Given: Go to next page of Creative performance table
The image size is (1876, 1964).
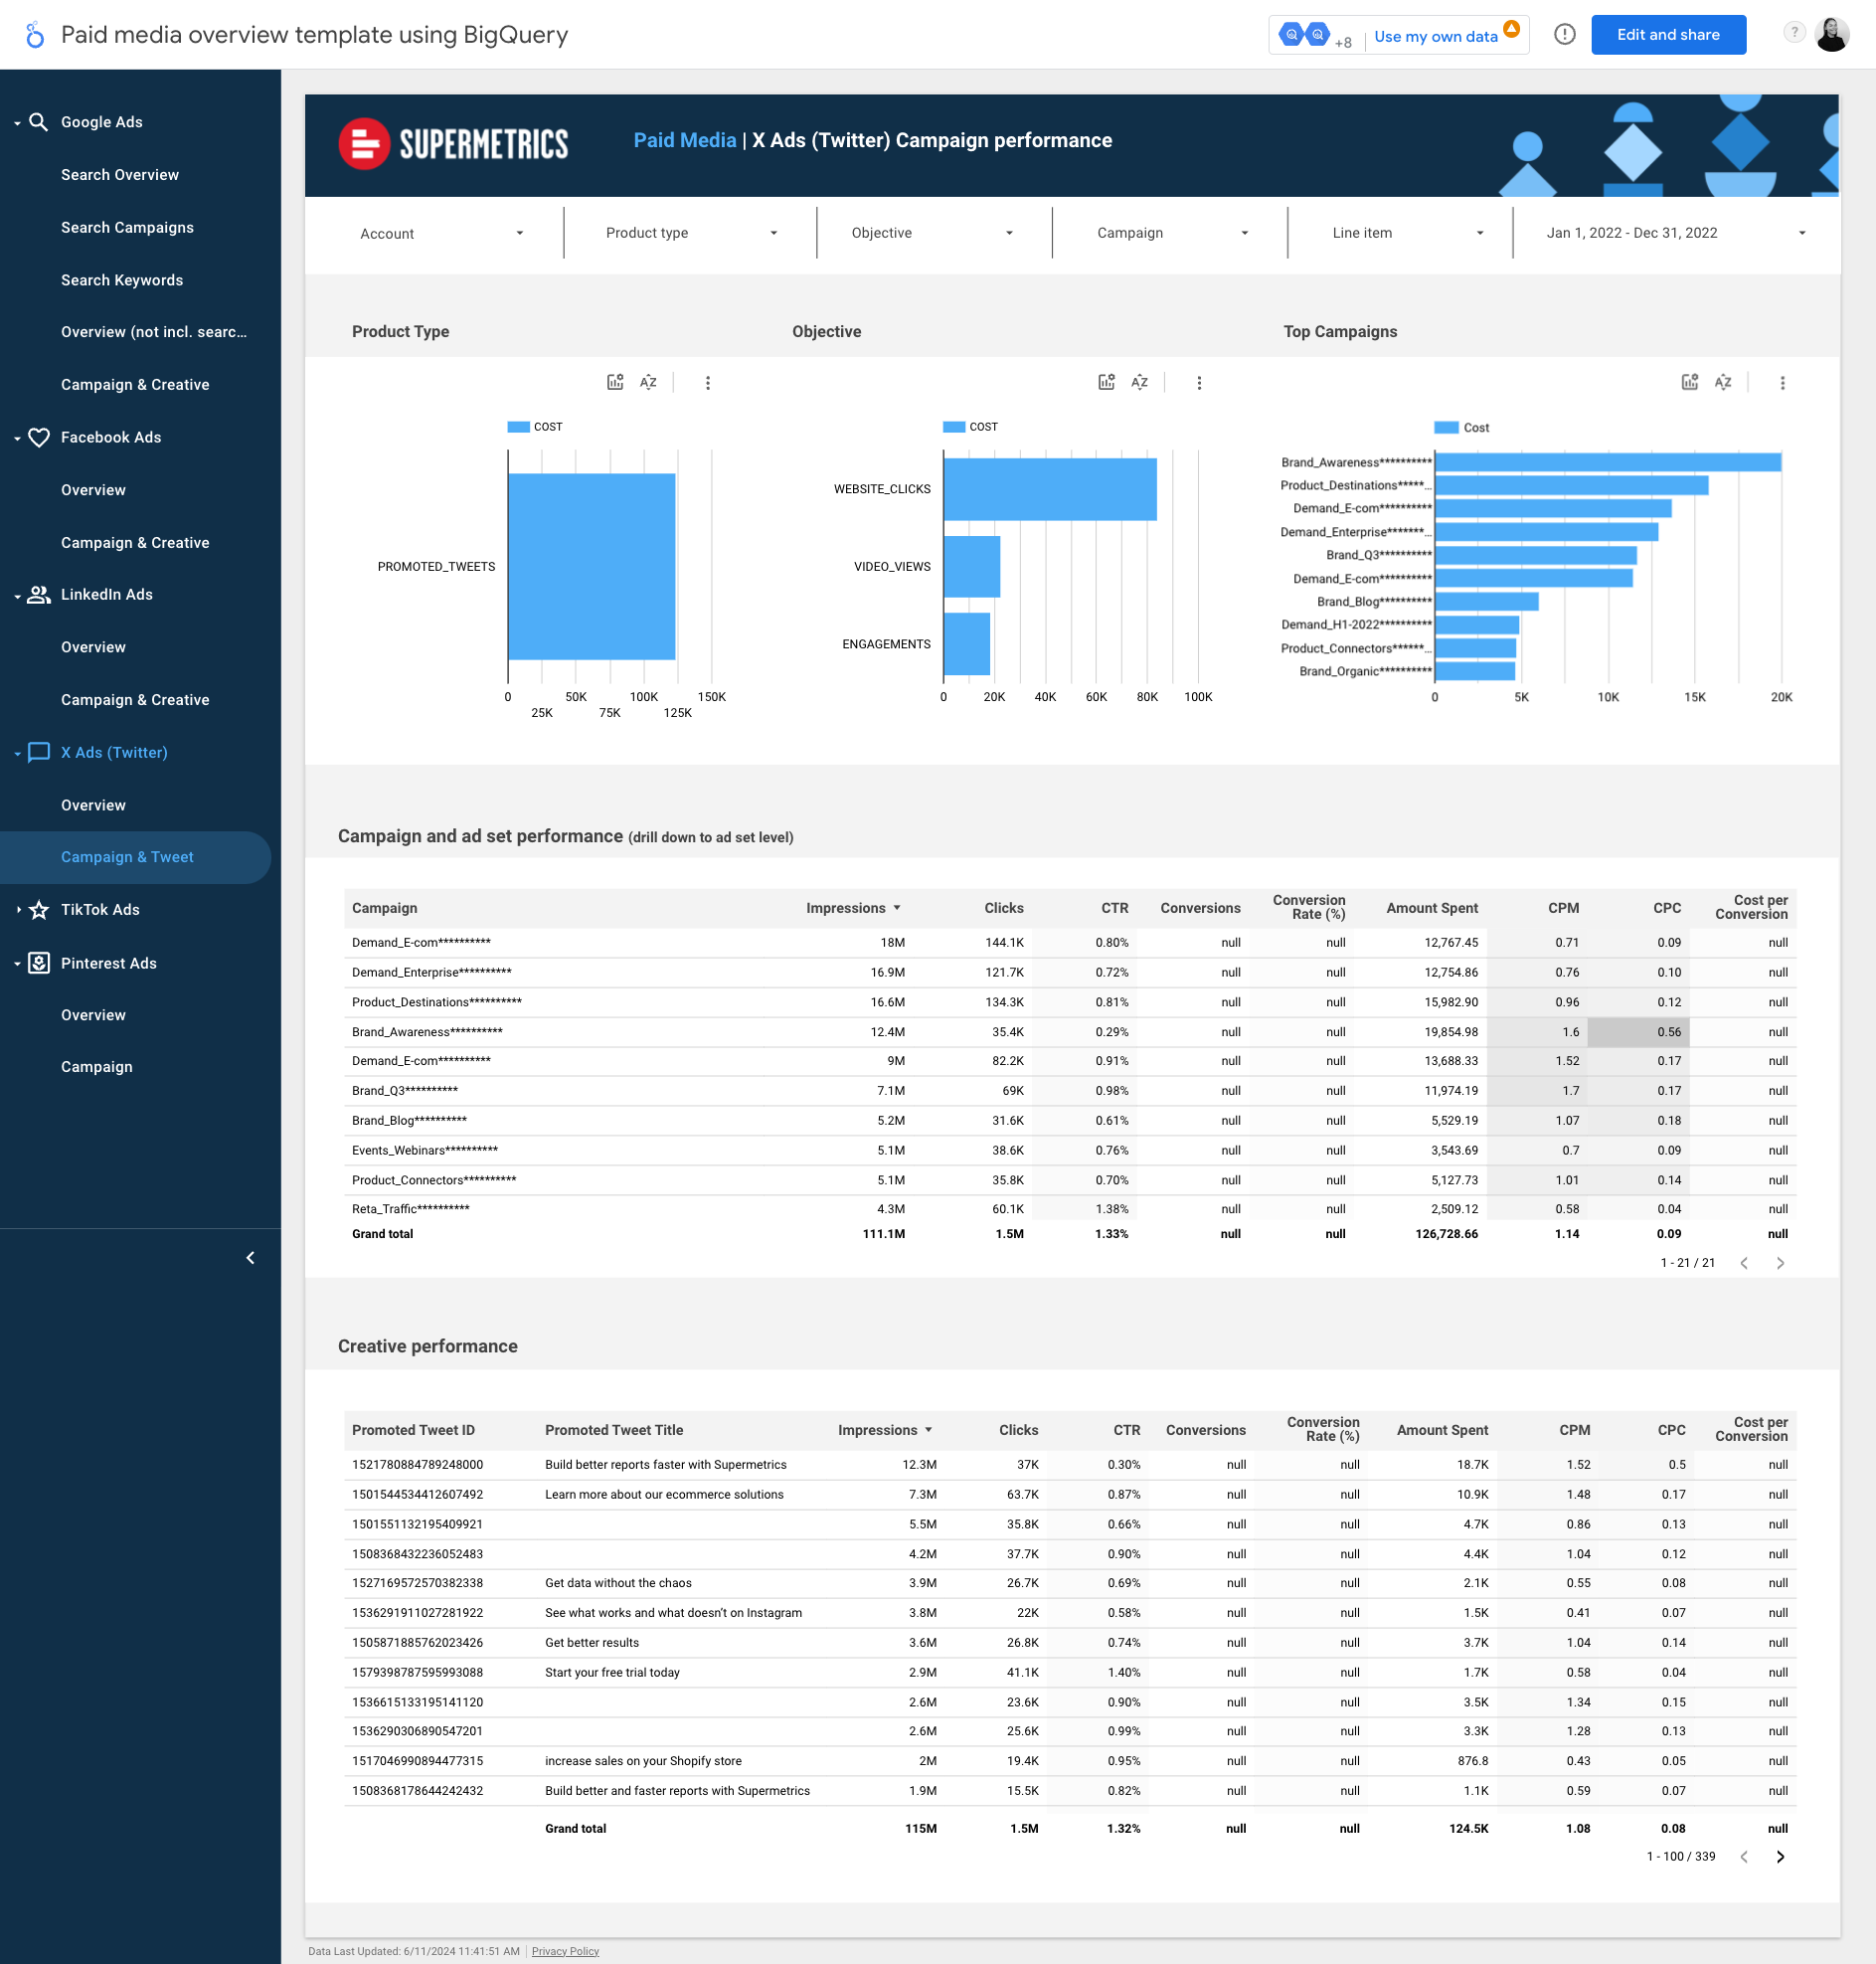Looking at the screenshot, I should (x=1780, y=1857).
